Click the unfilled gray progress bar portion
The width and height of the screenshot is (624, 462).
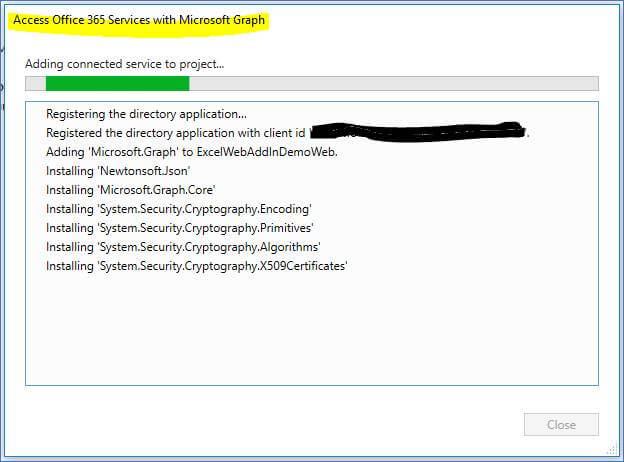(x=390, y=83)
